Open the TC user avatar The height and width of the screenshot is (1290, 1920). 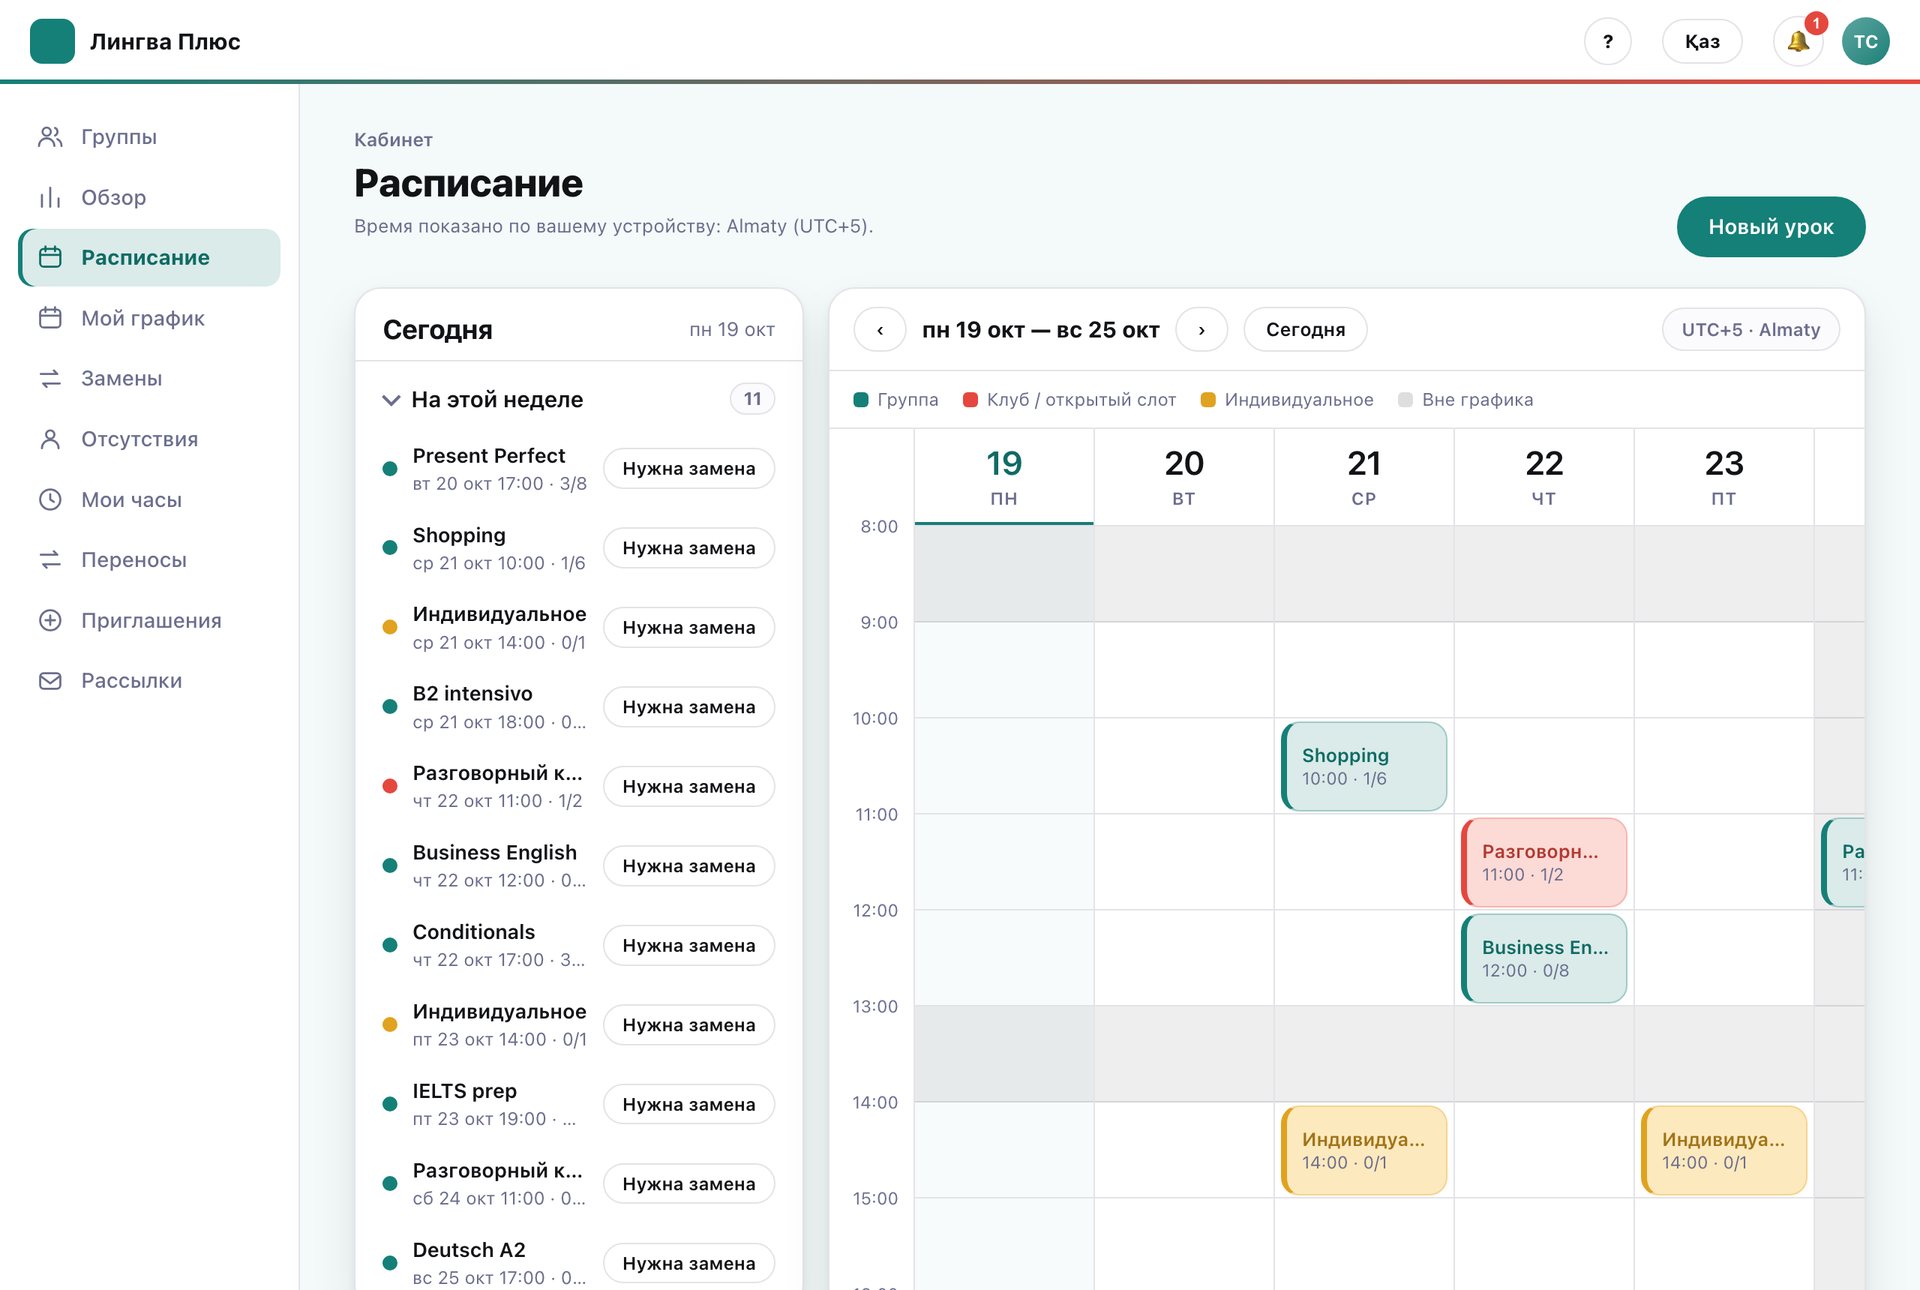point(1866,42)
